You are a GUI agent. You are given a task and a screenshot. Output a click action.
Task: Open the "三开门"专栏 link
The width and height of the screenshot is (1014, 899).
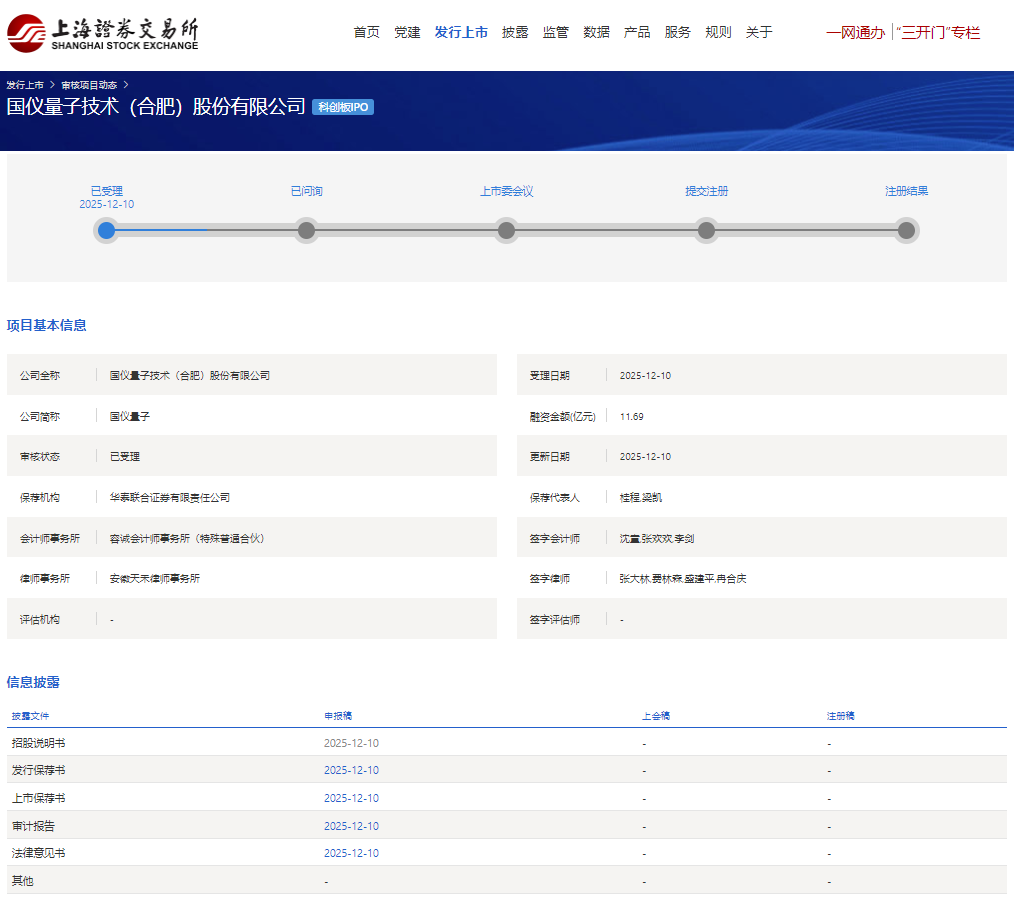tap(938, 32)
